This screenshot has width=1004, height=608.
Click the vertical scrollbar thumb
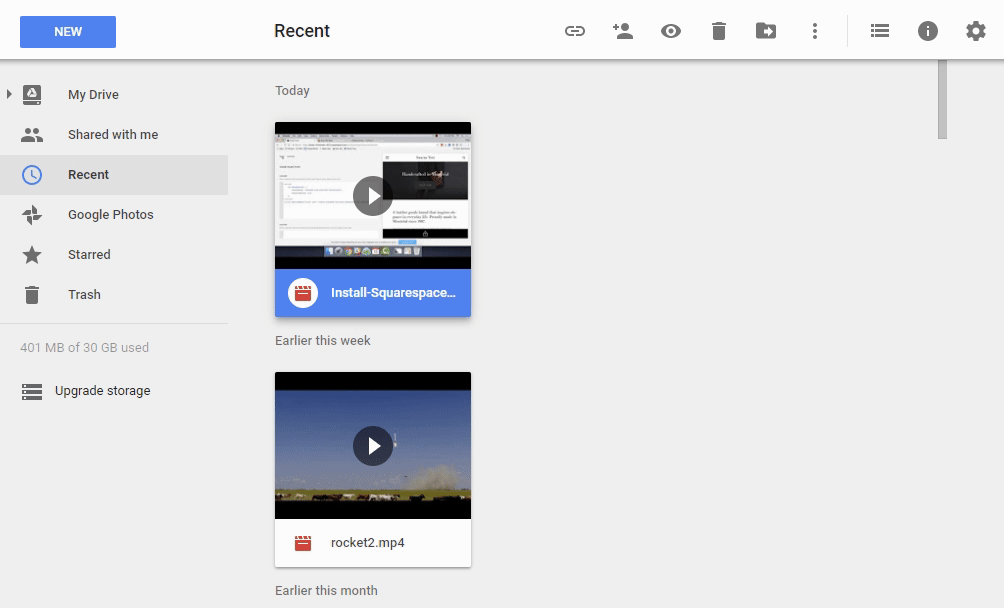[x=942, y=99]
